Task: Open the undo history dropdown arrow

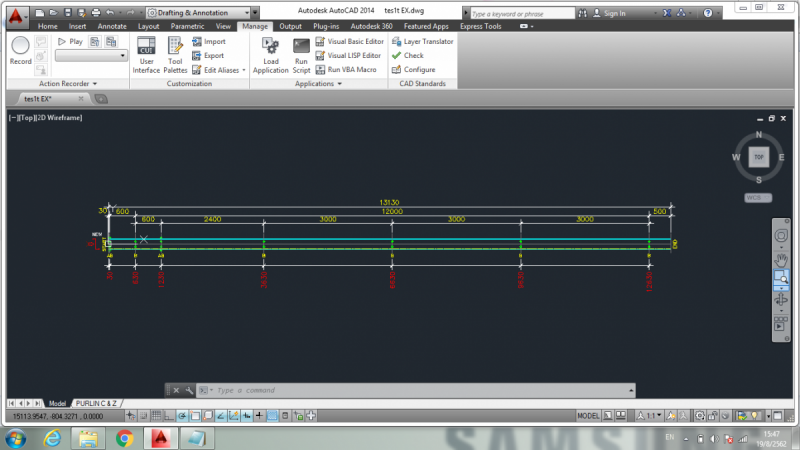Action: tap(120, 13)
